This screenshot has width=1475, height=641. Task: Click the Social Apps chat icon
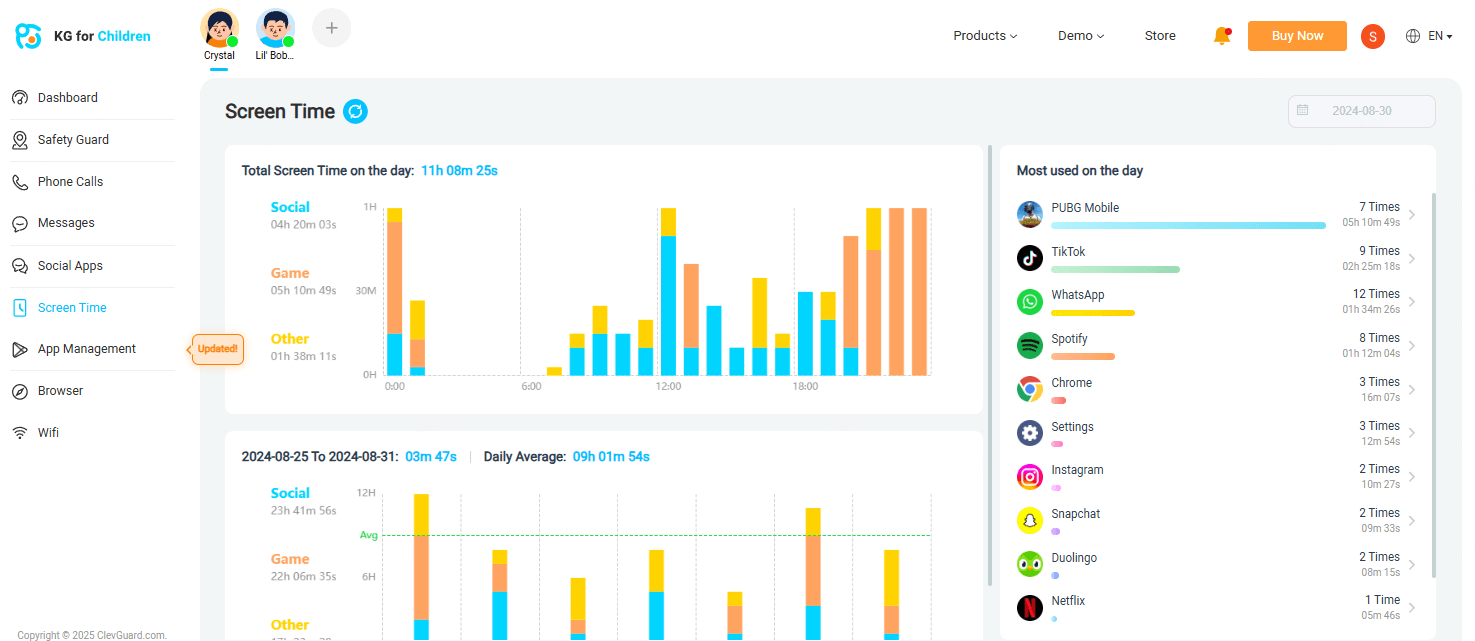click(19, 266)
